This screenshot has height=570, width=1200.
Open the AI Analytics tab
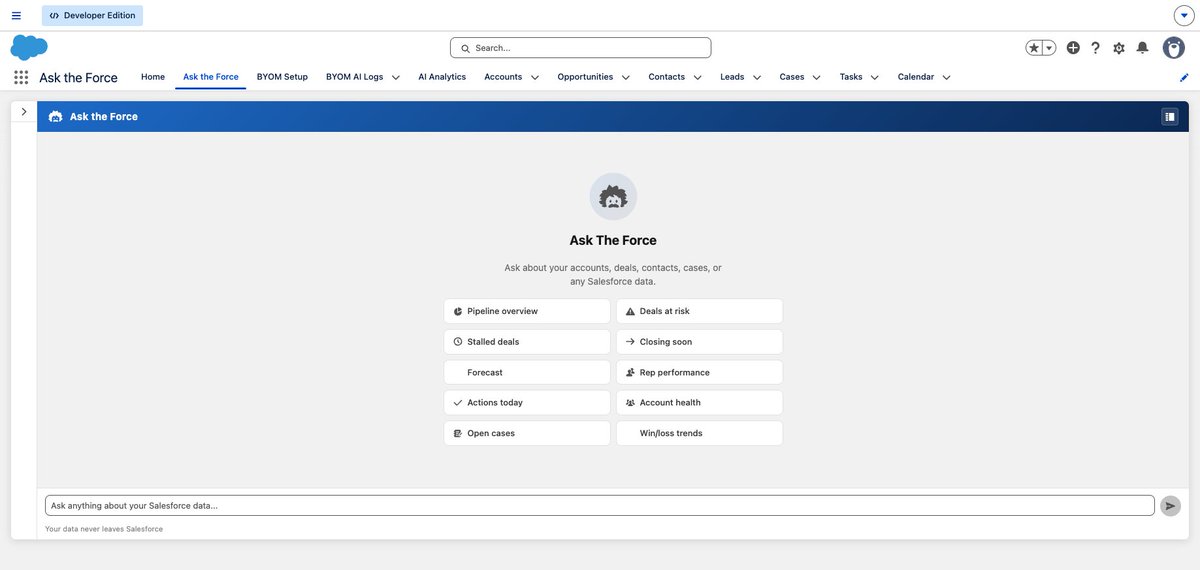click(442, 77)
